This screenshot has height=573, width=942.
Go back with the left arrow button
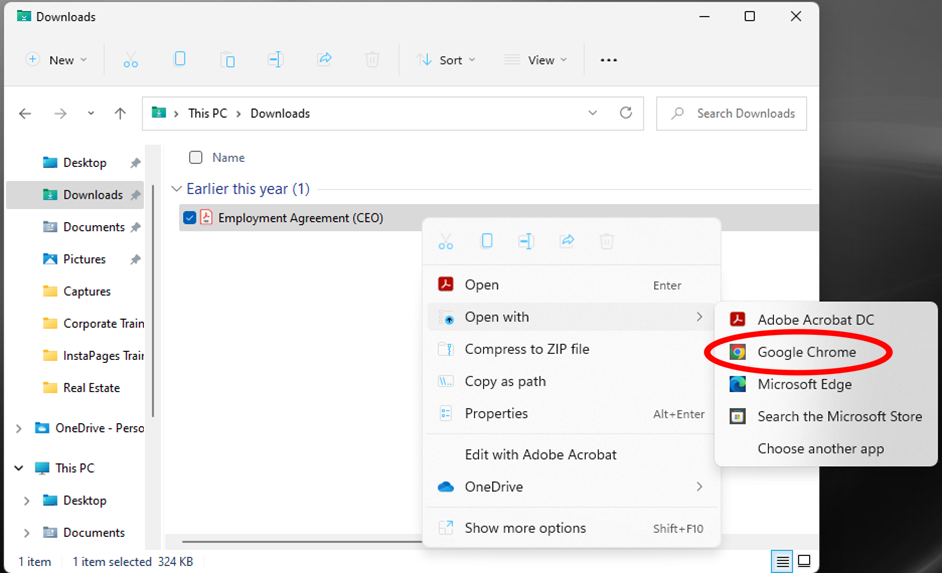point(25,114)
